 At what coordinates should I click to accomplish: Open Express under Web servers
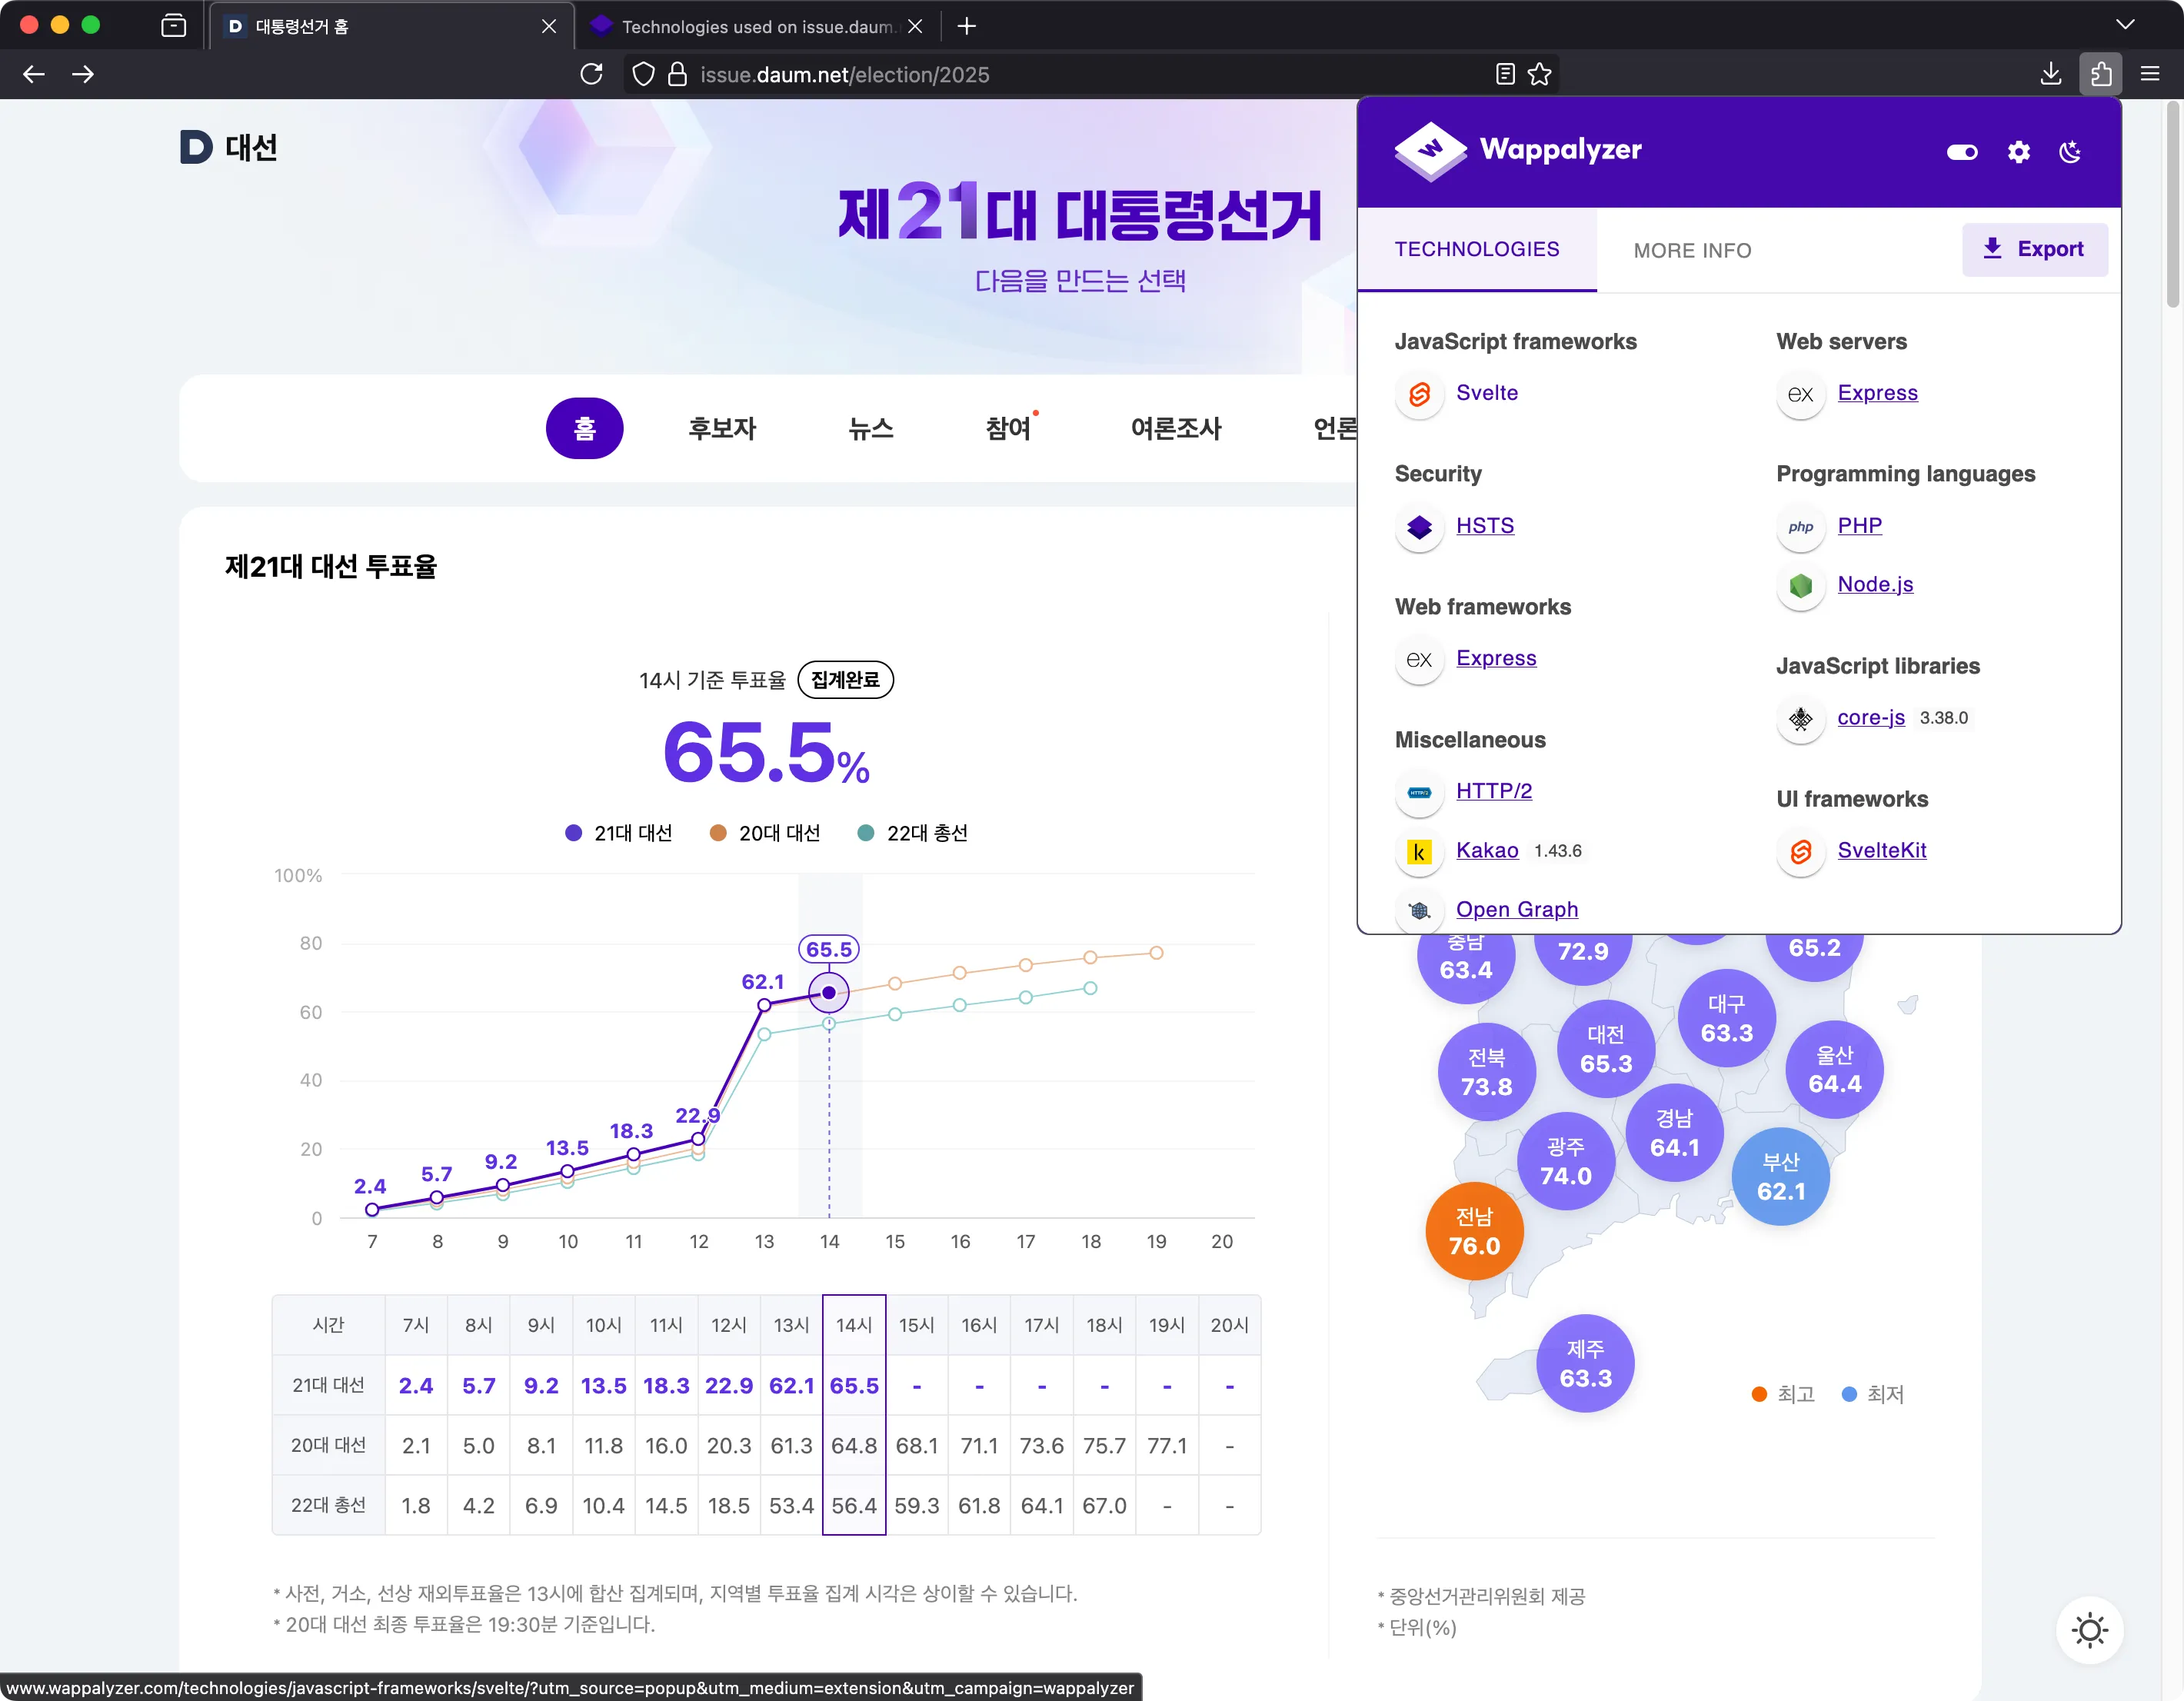(x=1877, y=393)
